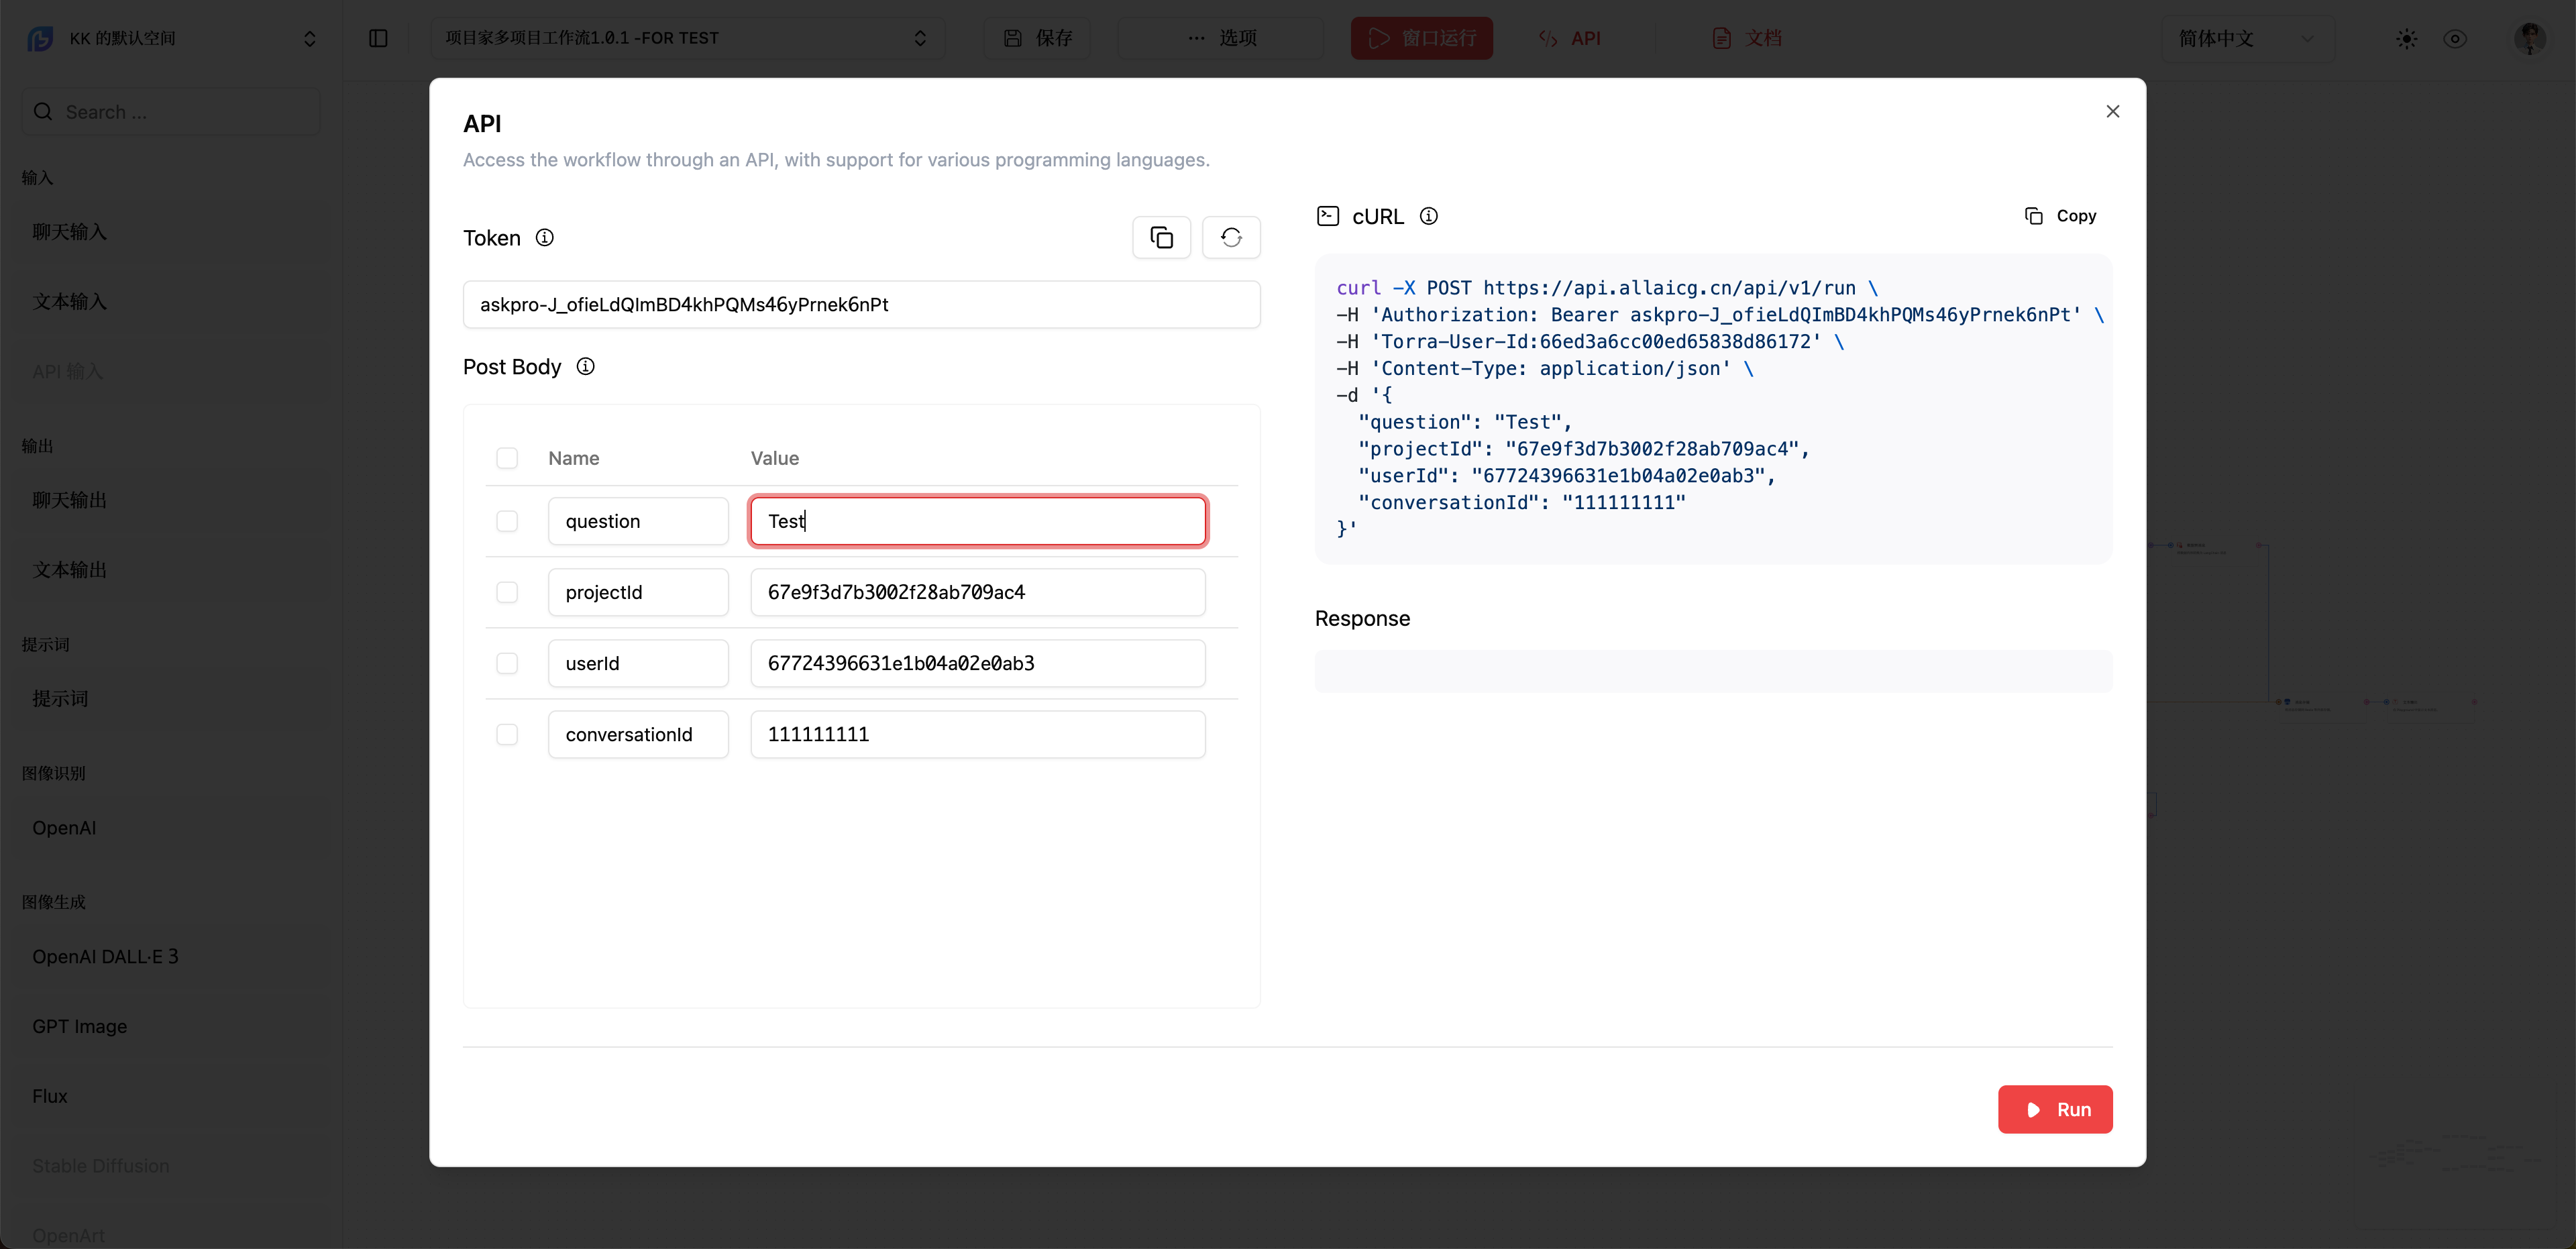Screen dimensions: 2576x1249
Task: Switch theme with the sun icon
Action: coord(2407,39)
